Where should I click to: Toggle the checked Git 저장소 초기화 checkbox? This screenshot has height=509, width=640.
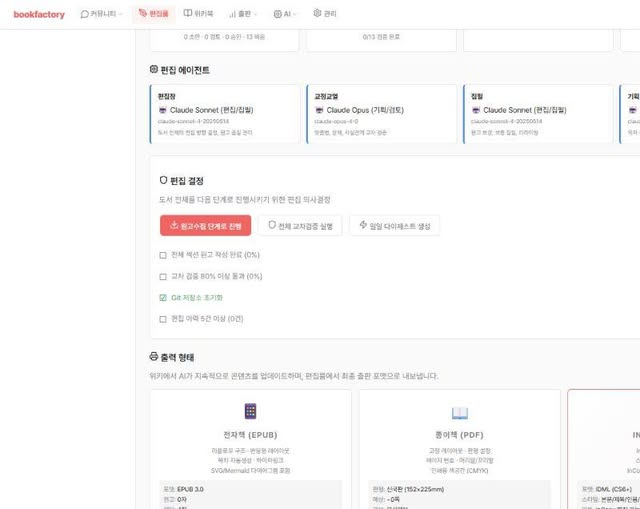click(x=163, y=298)
